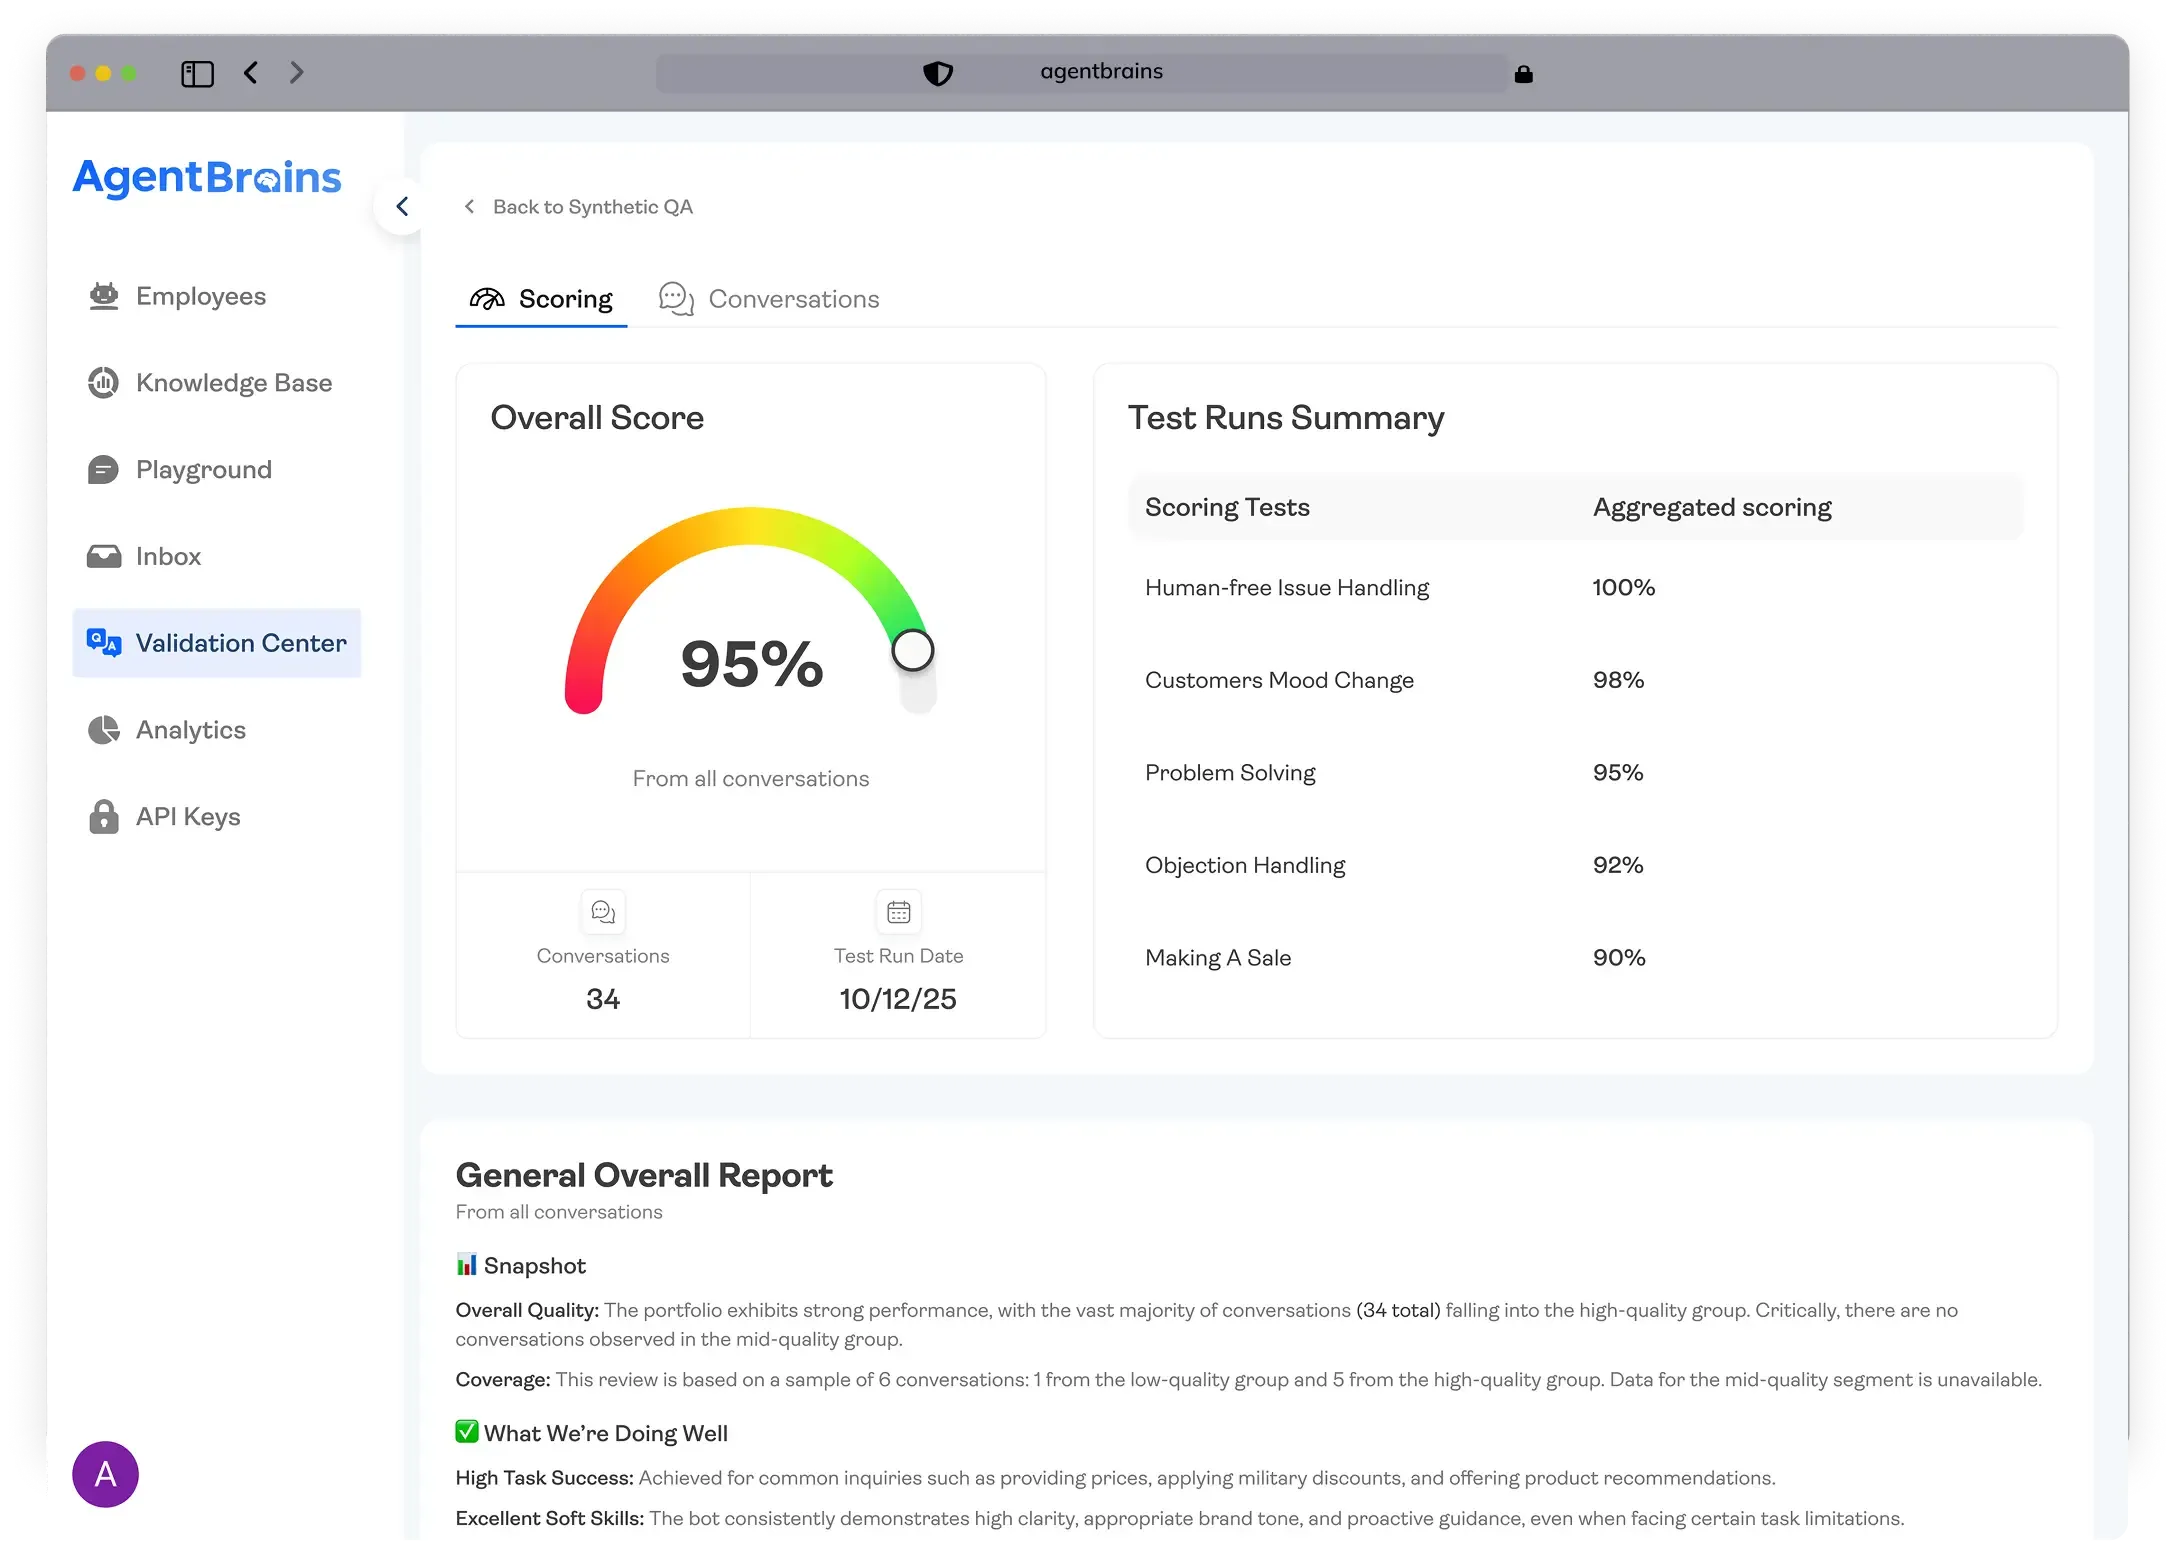The width and height of the screenshot is (2172, 1541).
Task: Click the API Keys padlock icon
Action: [104, 817]
